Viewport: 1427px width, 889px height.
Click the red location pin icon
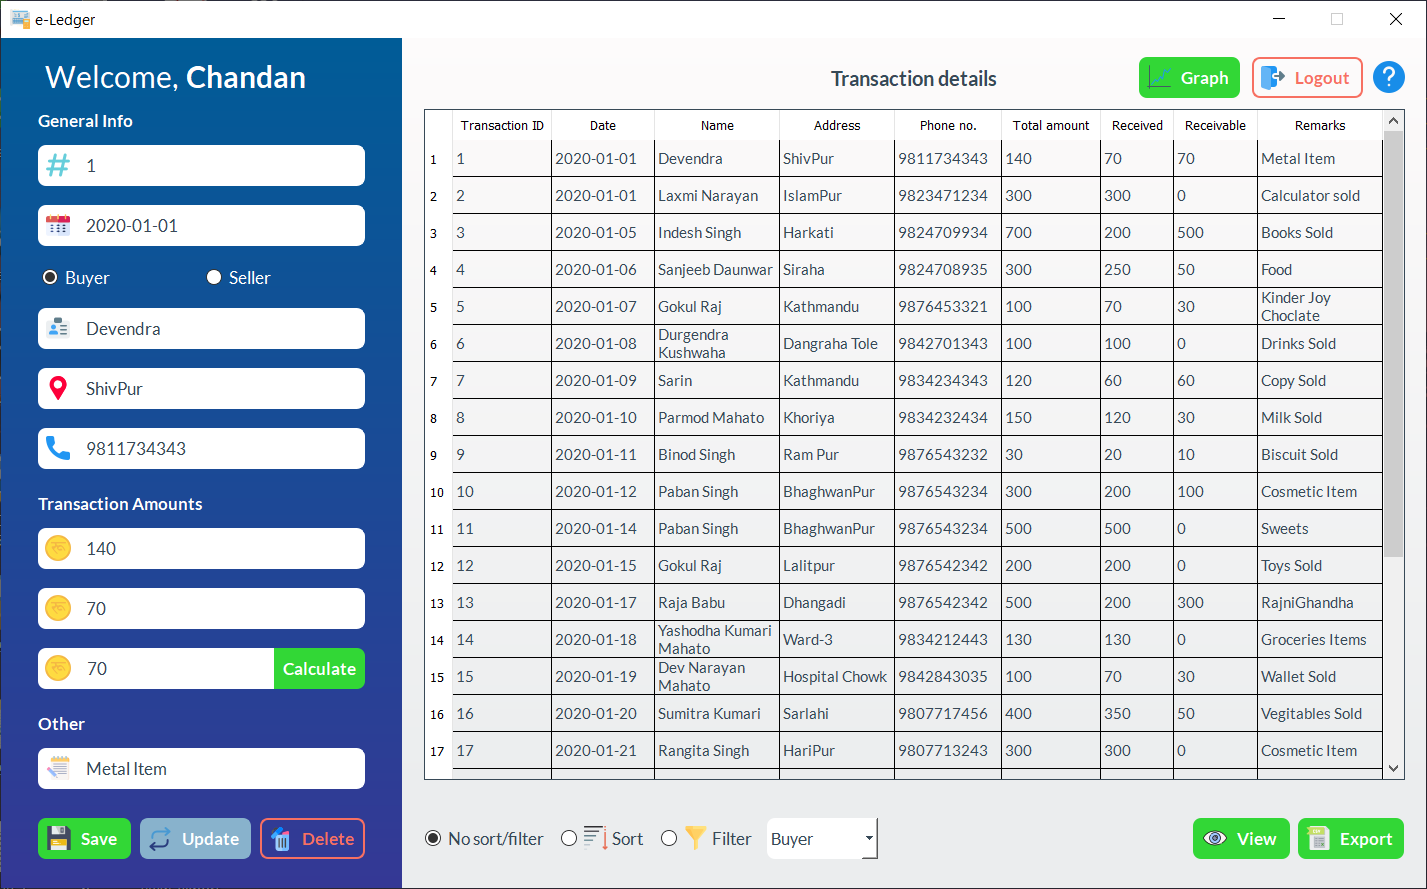click(58, 389)
